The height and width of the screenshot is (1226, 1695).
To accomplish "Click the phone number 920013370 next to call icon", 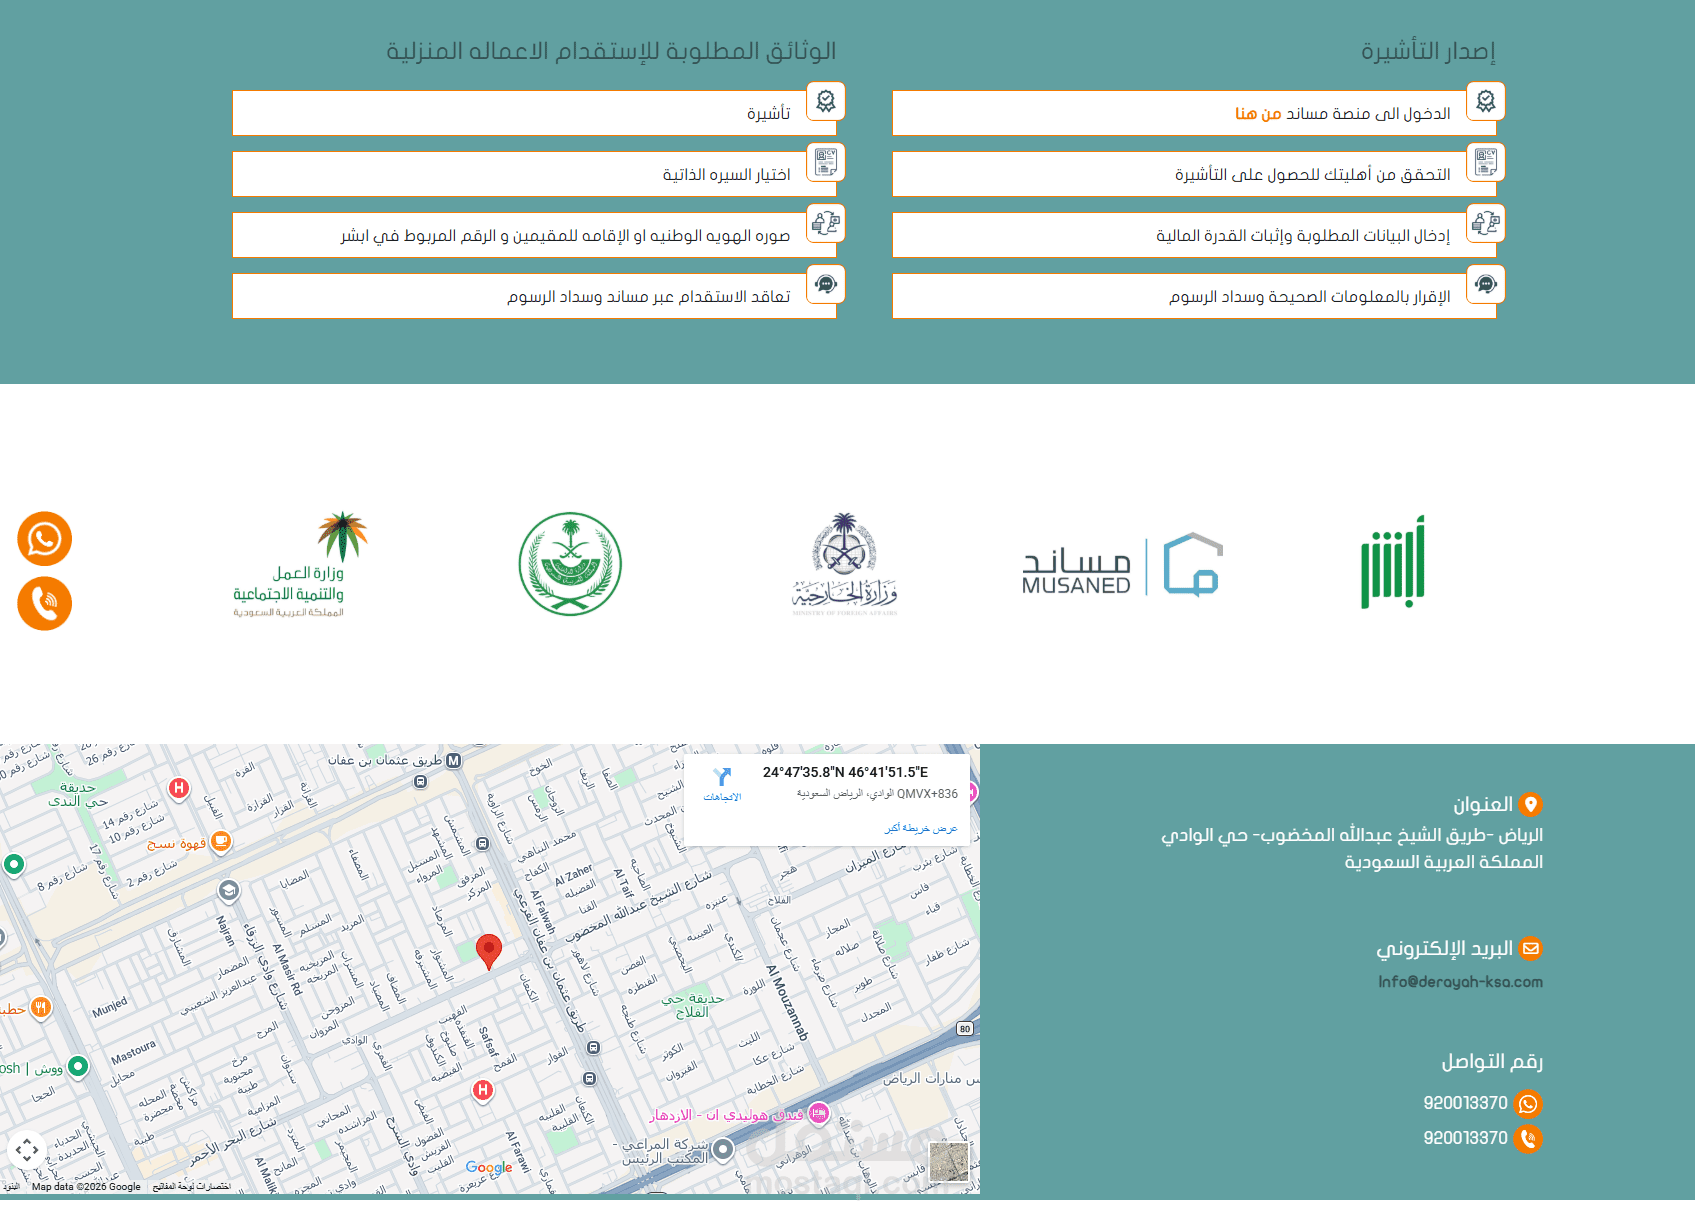I will (1465, 1138).
